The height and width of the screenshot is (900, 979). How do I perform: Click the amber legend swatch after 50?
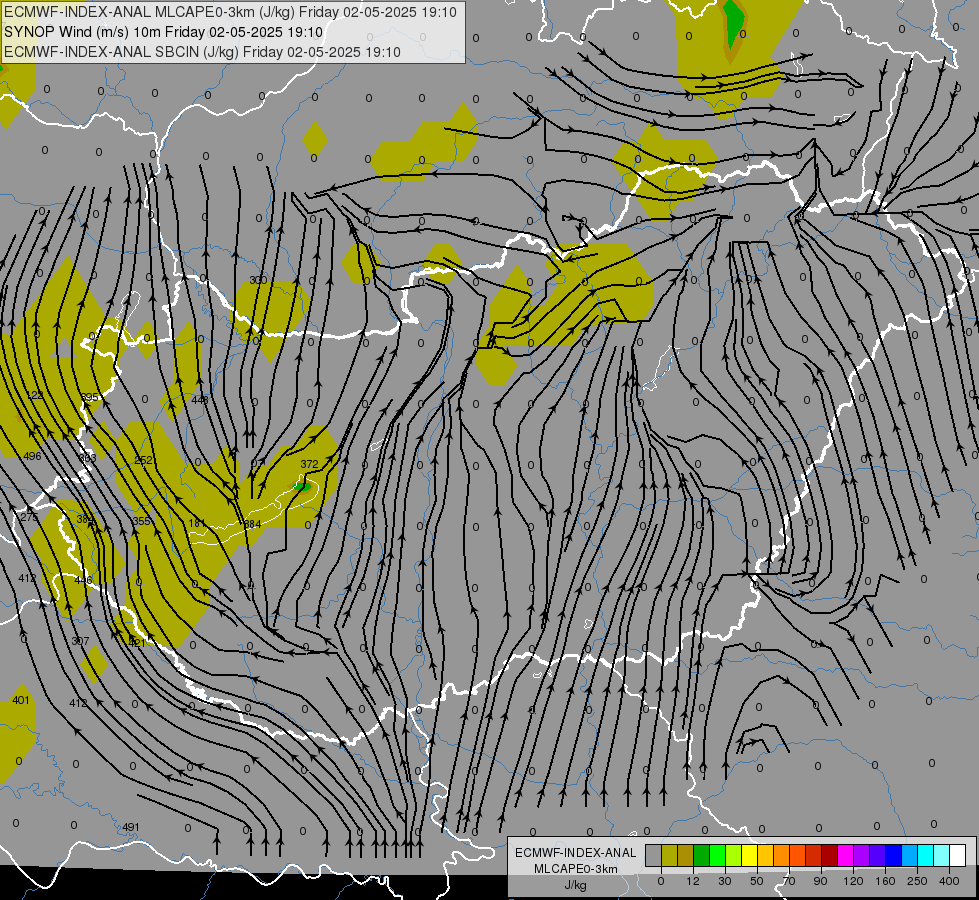coord(765,855)
